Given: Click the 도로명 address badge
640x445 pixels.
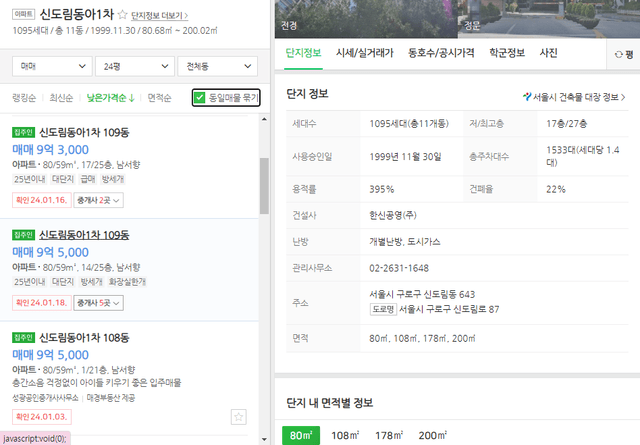Looking at the screenshot, I should [x=383, y=309].
